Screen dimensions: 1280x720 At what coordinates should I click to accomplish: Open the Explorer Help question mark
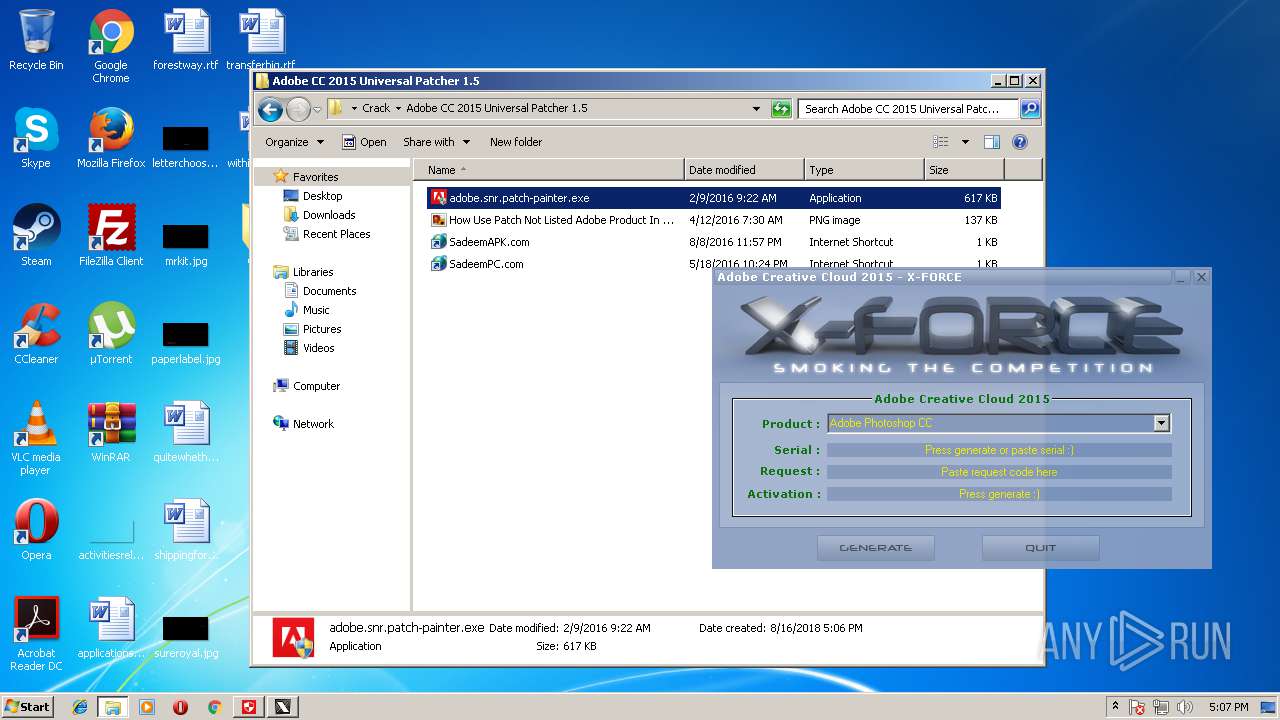[x=1020, y=142]
